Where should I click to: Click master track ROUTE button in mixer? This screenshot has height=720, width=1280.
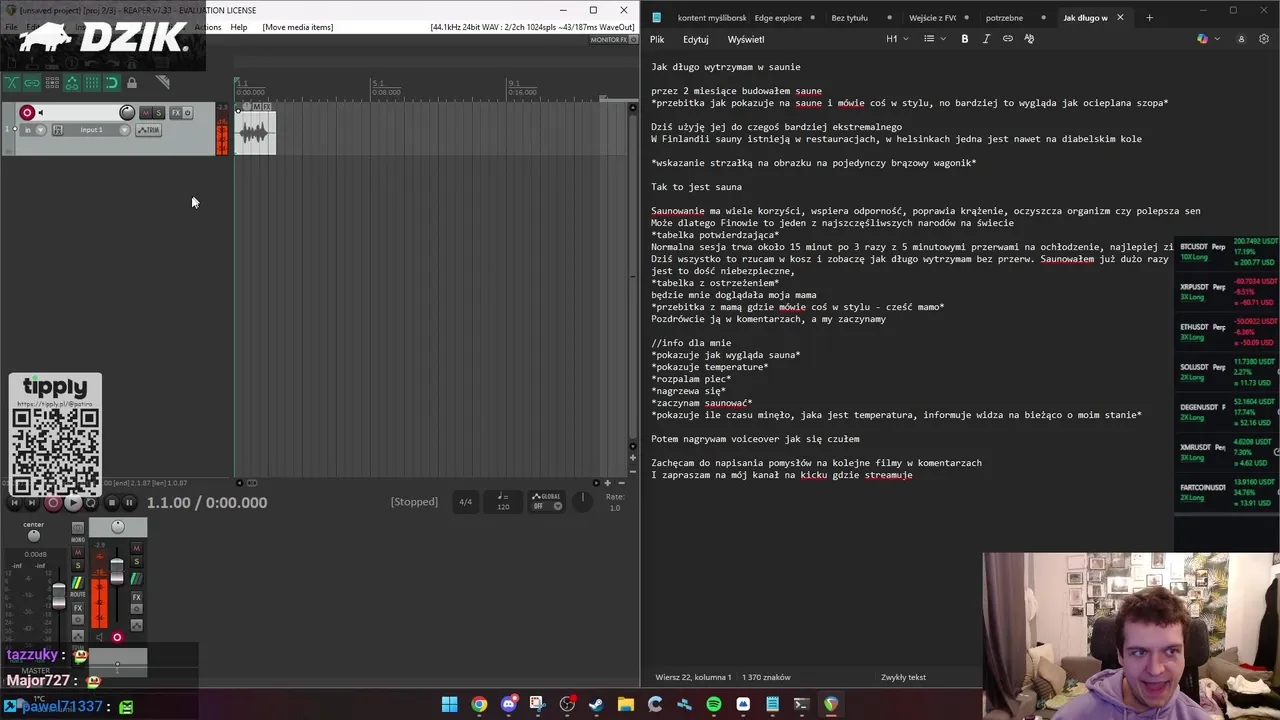pos(78,585)
